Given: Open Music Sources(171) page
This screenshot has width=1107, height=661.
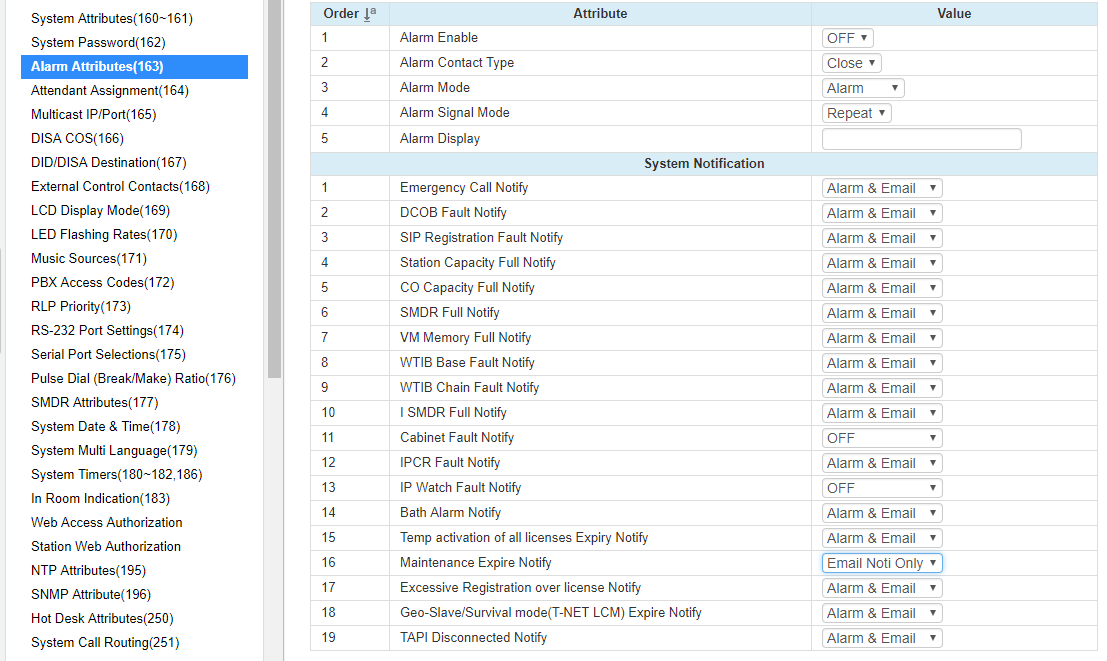Looking at the screenshot, I should (88, 259).
